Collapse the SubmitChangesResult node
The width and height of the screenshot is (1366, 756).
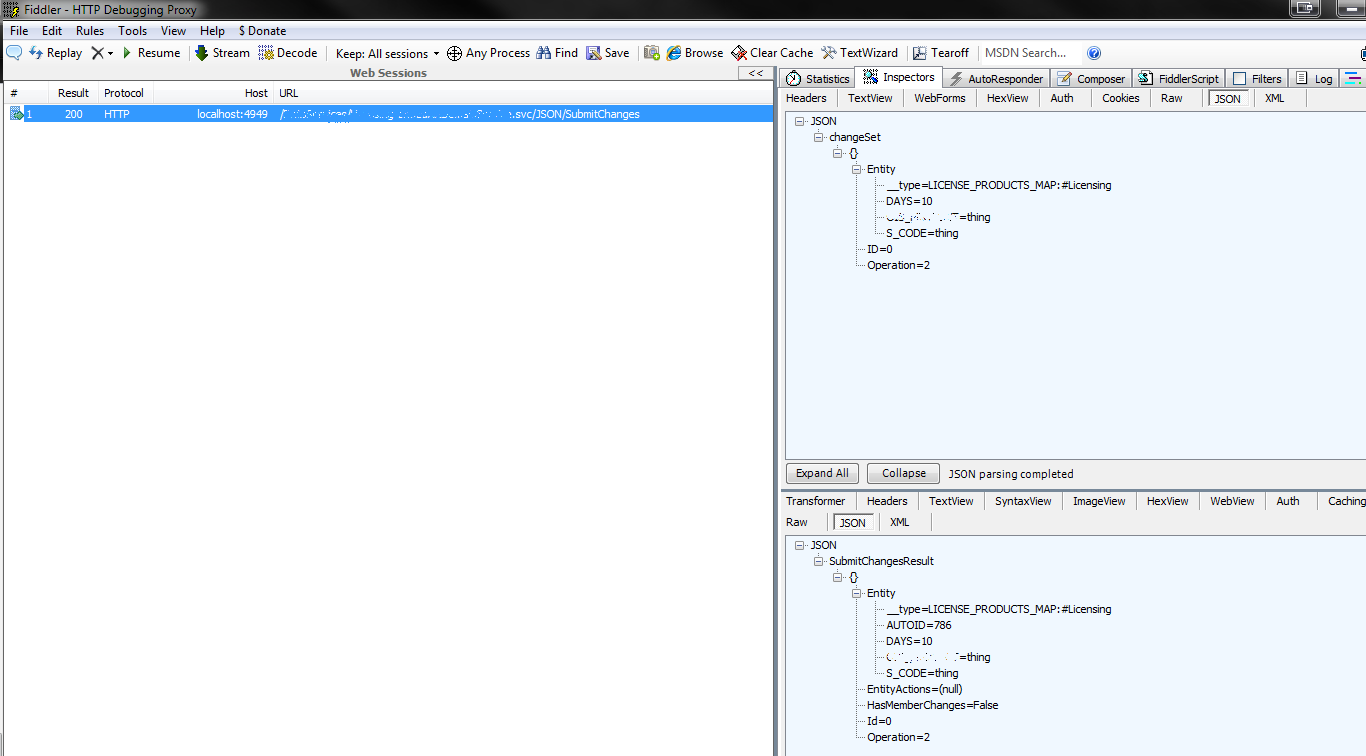819,561
